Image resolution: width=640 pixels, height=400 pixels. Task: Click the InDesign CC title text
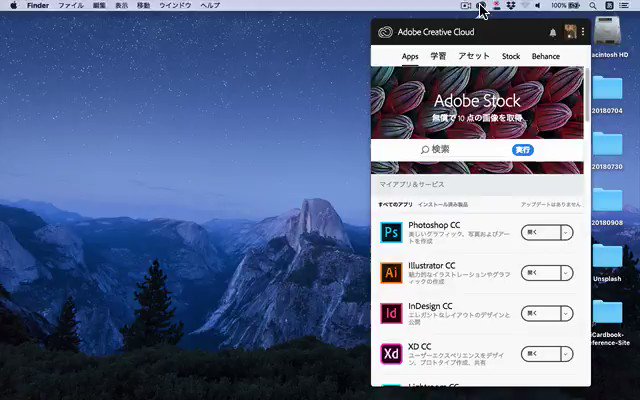(430, 306)
